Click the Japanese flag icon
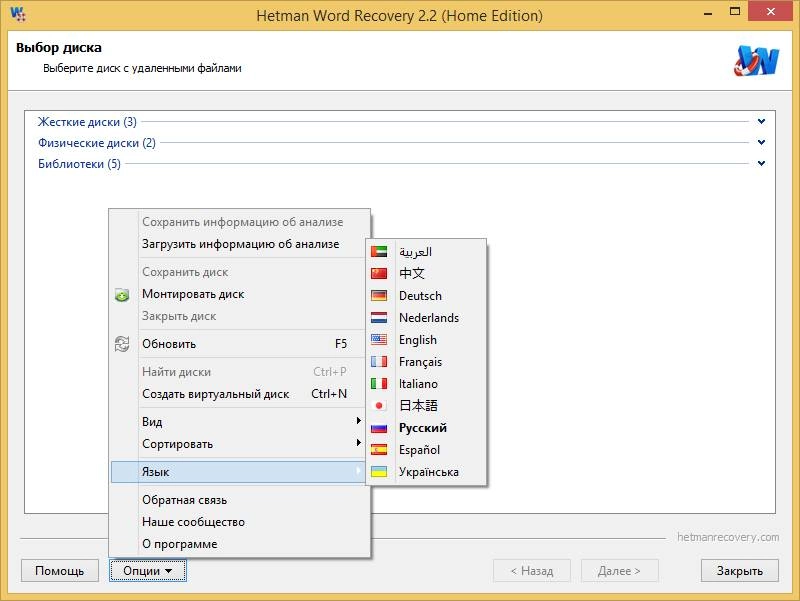 379,406
